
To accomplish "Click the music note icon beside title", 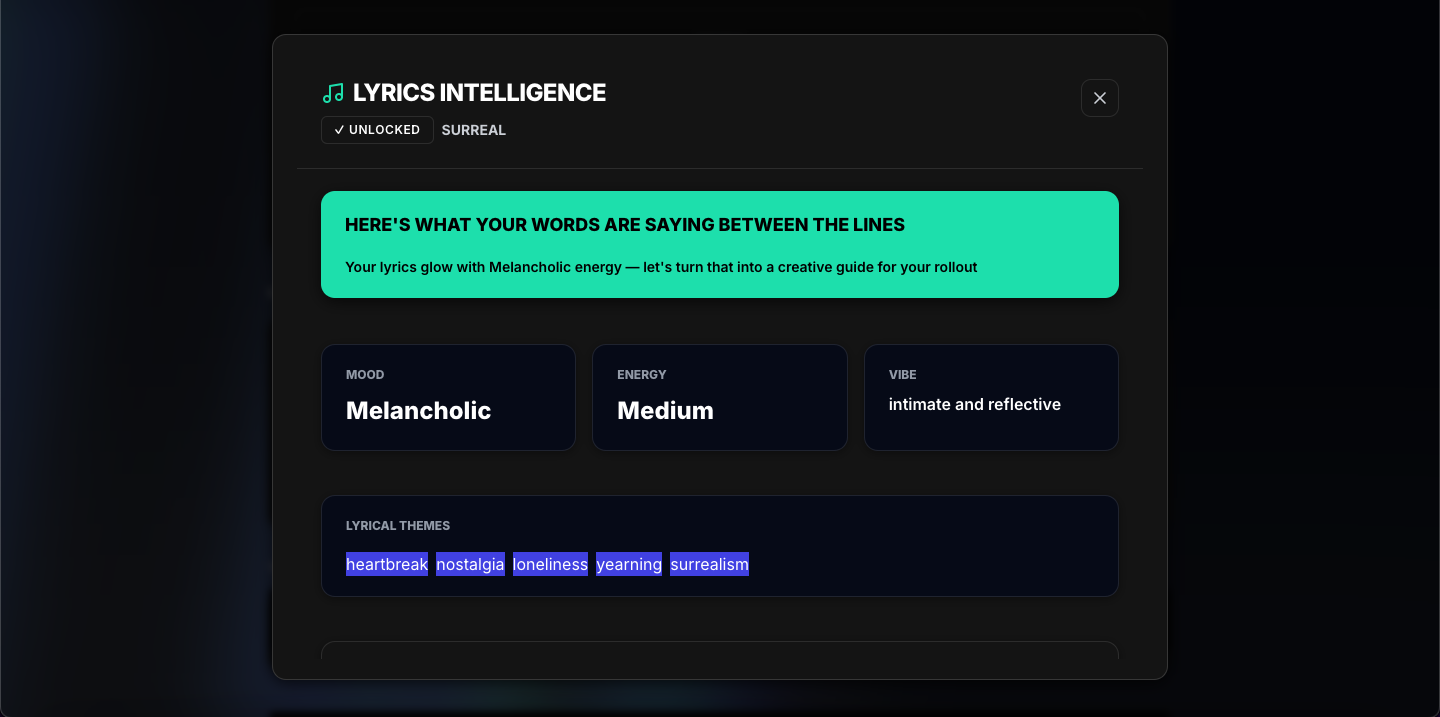I will click(333, 93).
